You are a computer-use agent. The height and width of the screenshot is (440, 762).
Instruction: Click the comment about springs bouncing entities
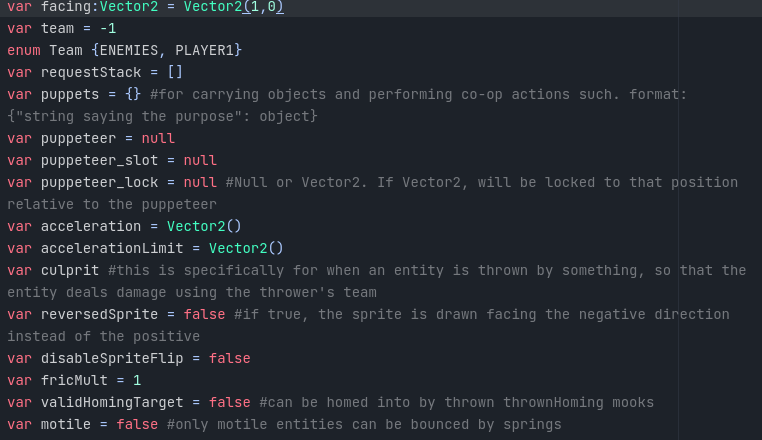tap(364, 424)
